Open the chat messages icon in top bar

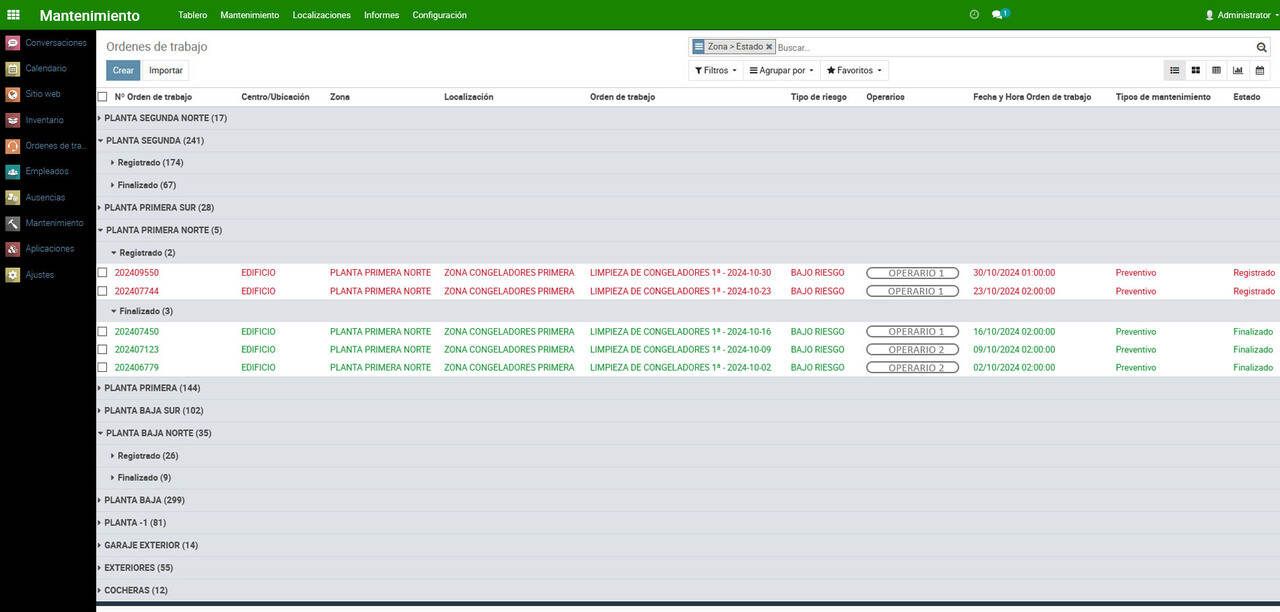click(x=999, y=15)
